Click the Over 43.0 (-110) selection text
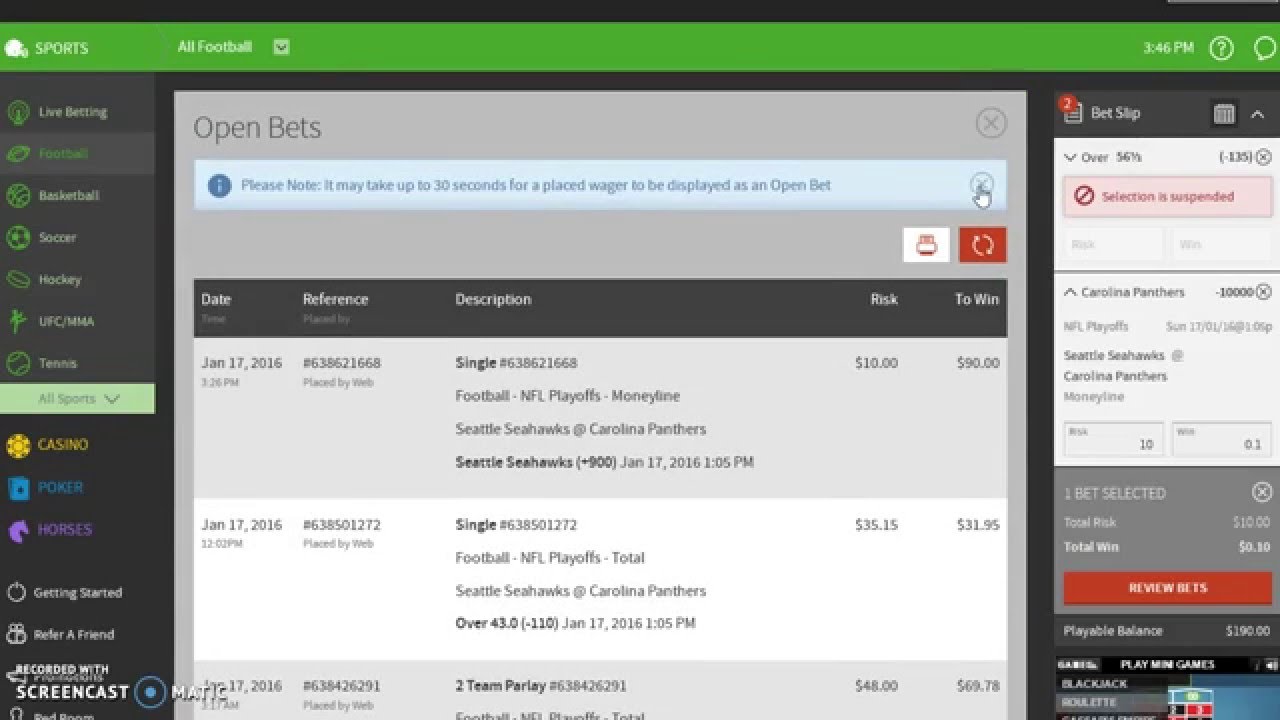The width and height of the screenshot is (1280, 720). click(506, 623)
